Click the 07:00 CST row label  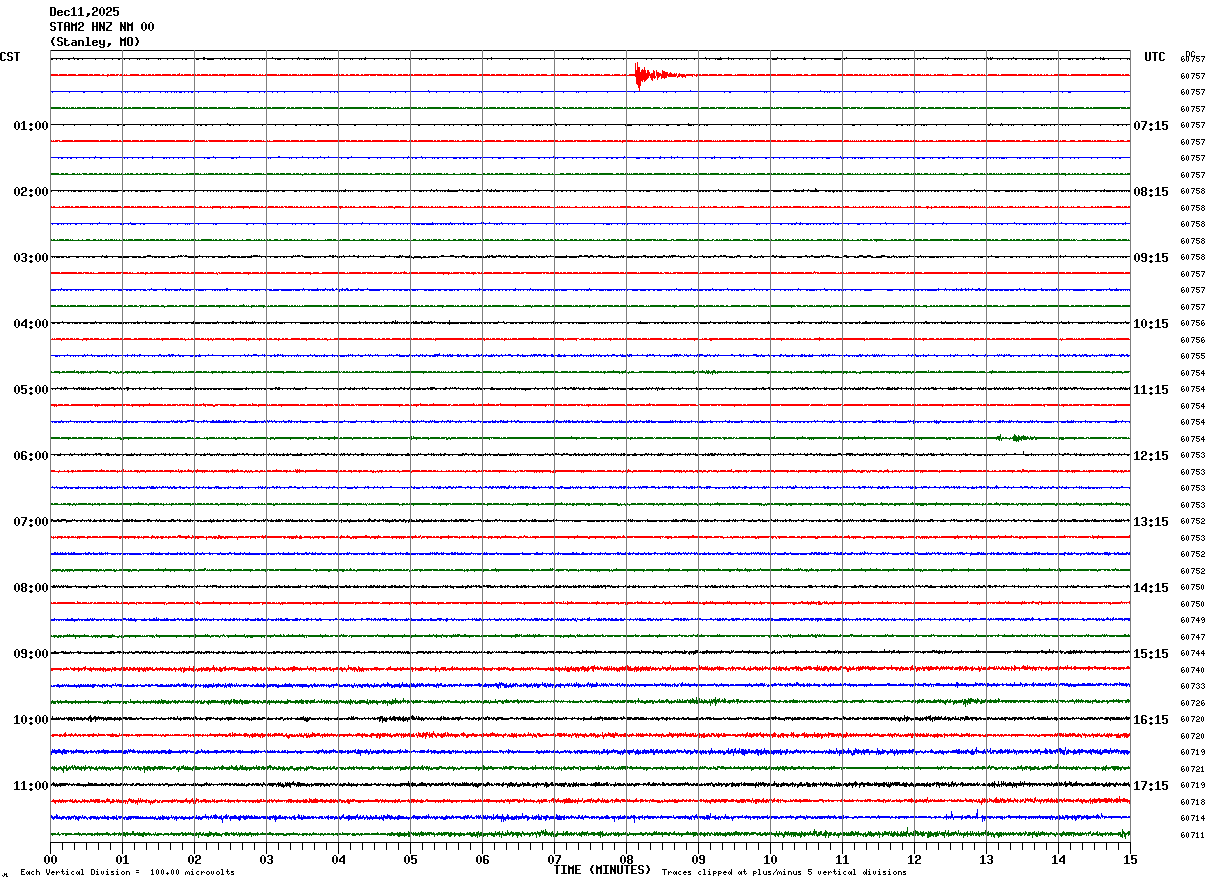(x=31, y=521)
